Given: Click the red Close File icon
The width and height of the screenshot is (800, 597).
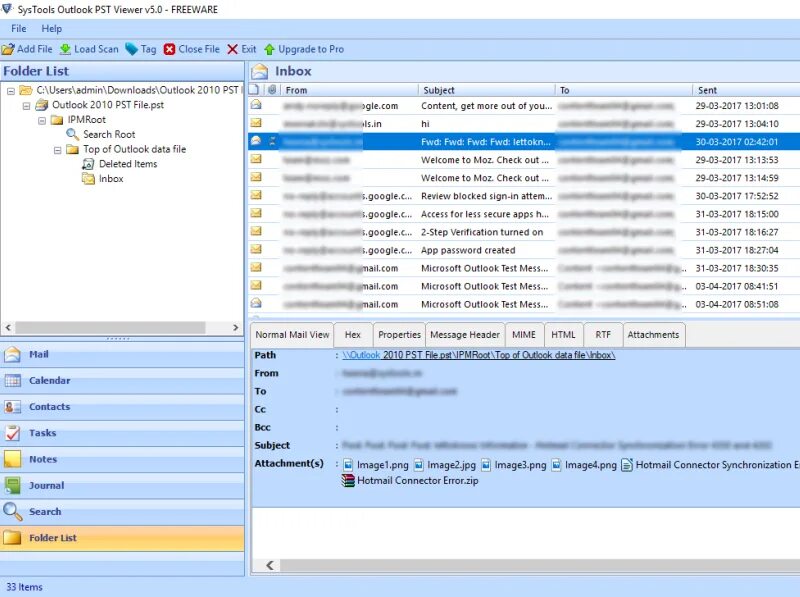Looking at the screenshot, I should click(x=169, y=49).
